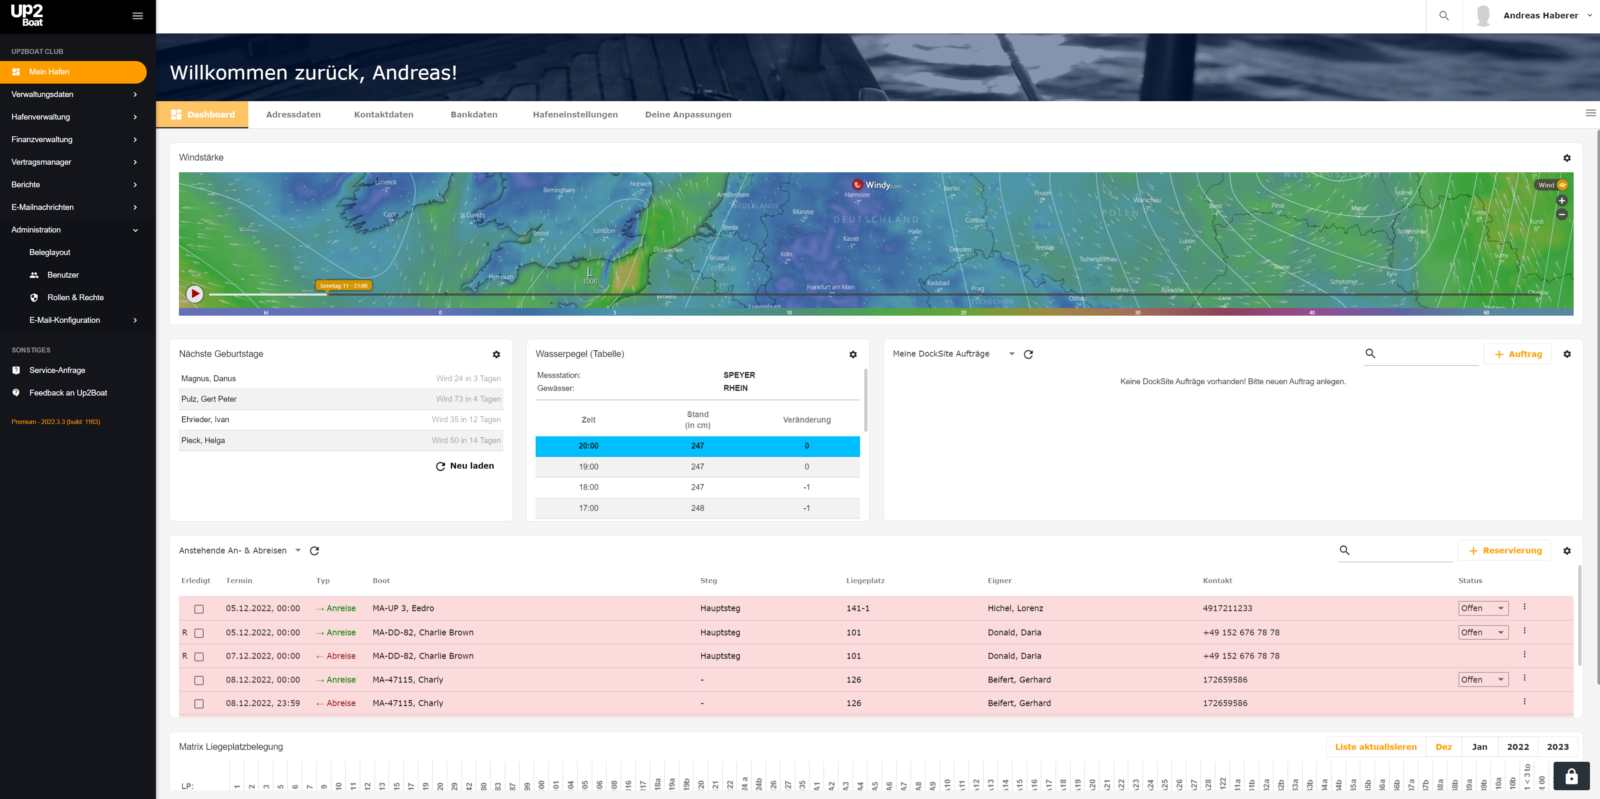This screenshot has height=799, width=1600.
Task: Open Meine DockSite Aufträge dropdown arrow
Action: click(x=1012, y=354)
